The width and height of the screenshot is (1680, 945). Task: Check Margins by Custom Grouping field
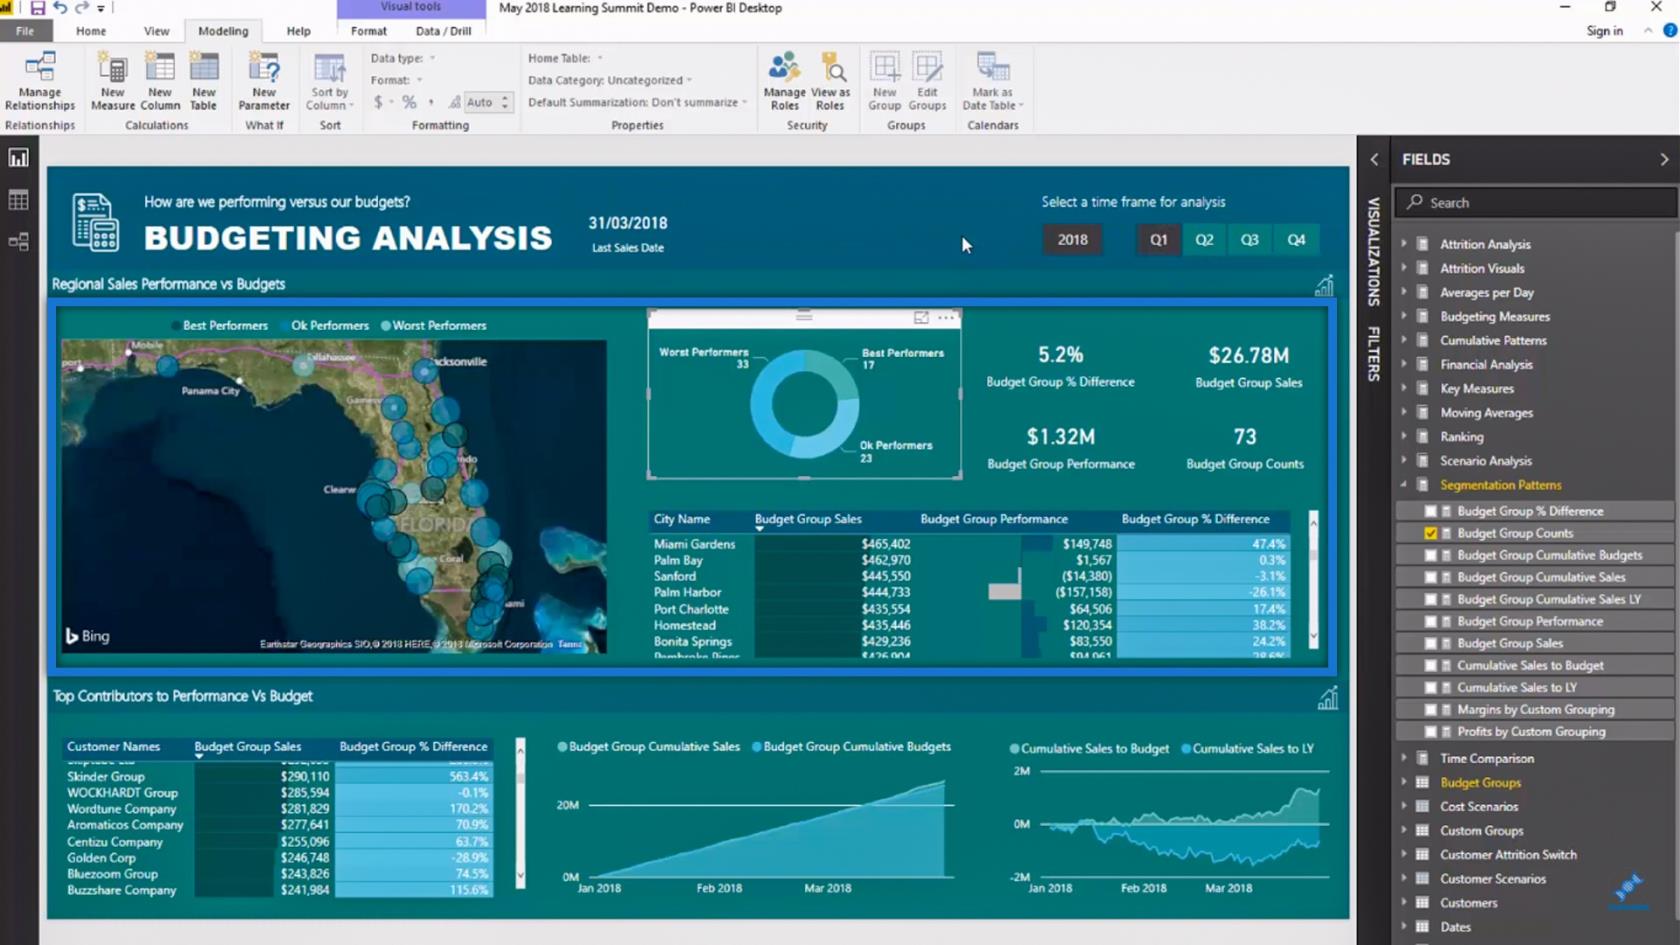[1431, 709]
